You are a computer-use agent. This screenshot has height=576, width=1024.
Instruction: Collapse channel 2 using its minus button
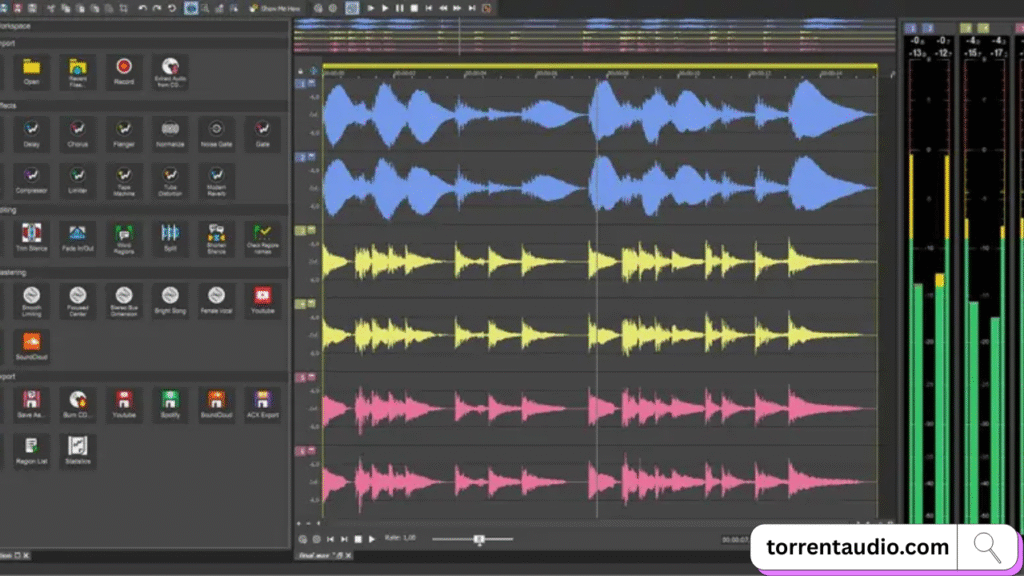(311, 158)
